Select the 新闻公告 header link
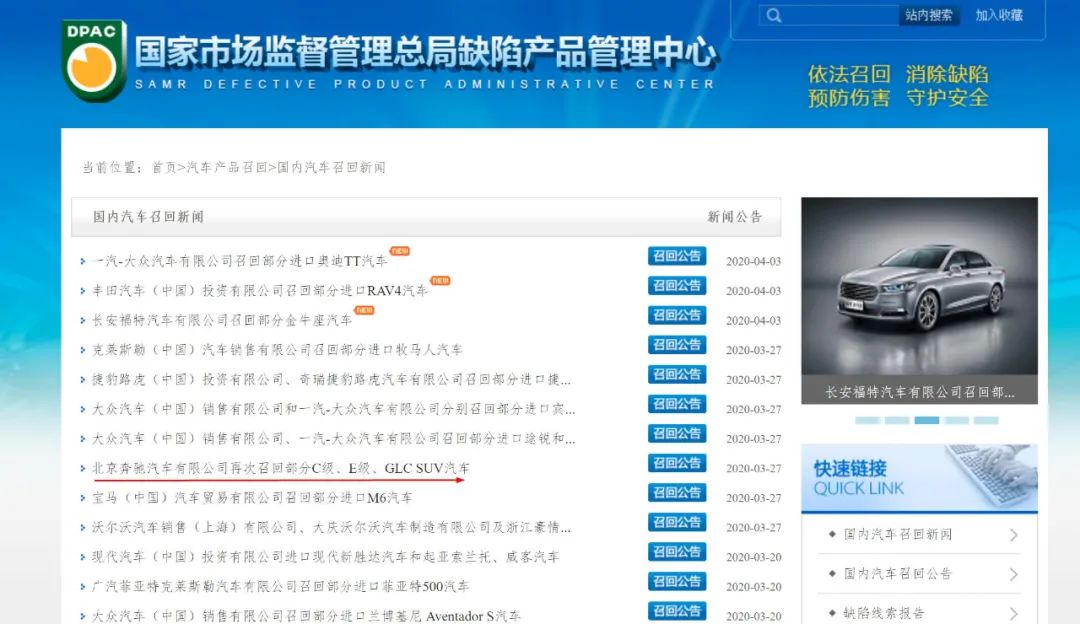Screen dimensions: 1080x624 point(735,217)
